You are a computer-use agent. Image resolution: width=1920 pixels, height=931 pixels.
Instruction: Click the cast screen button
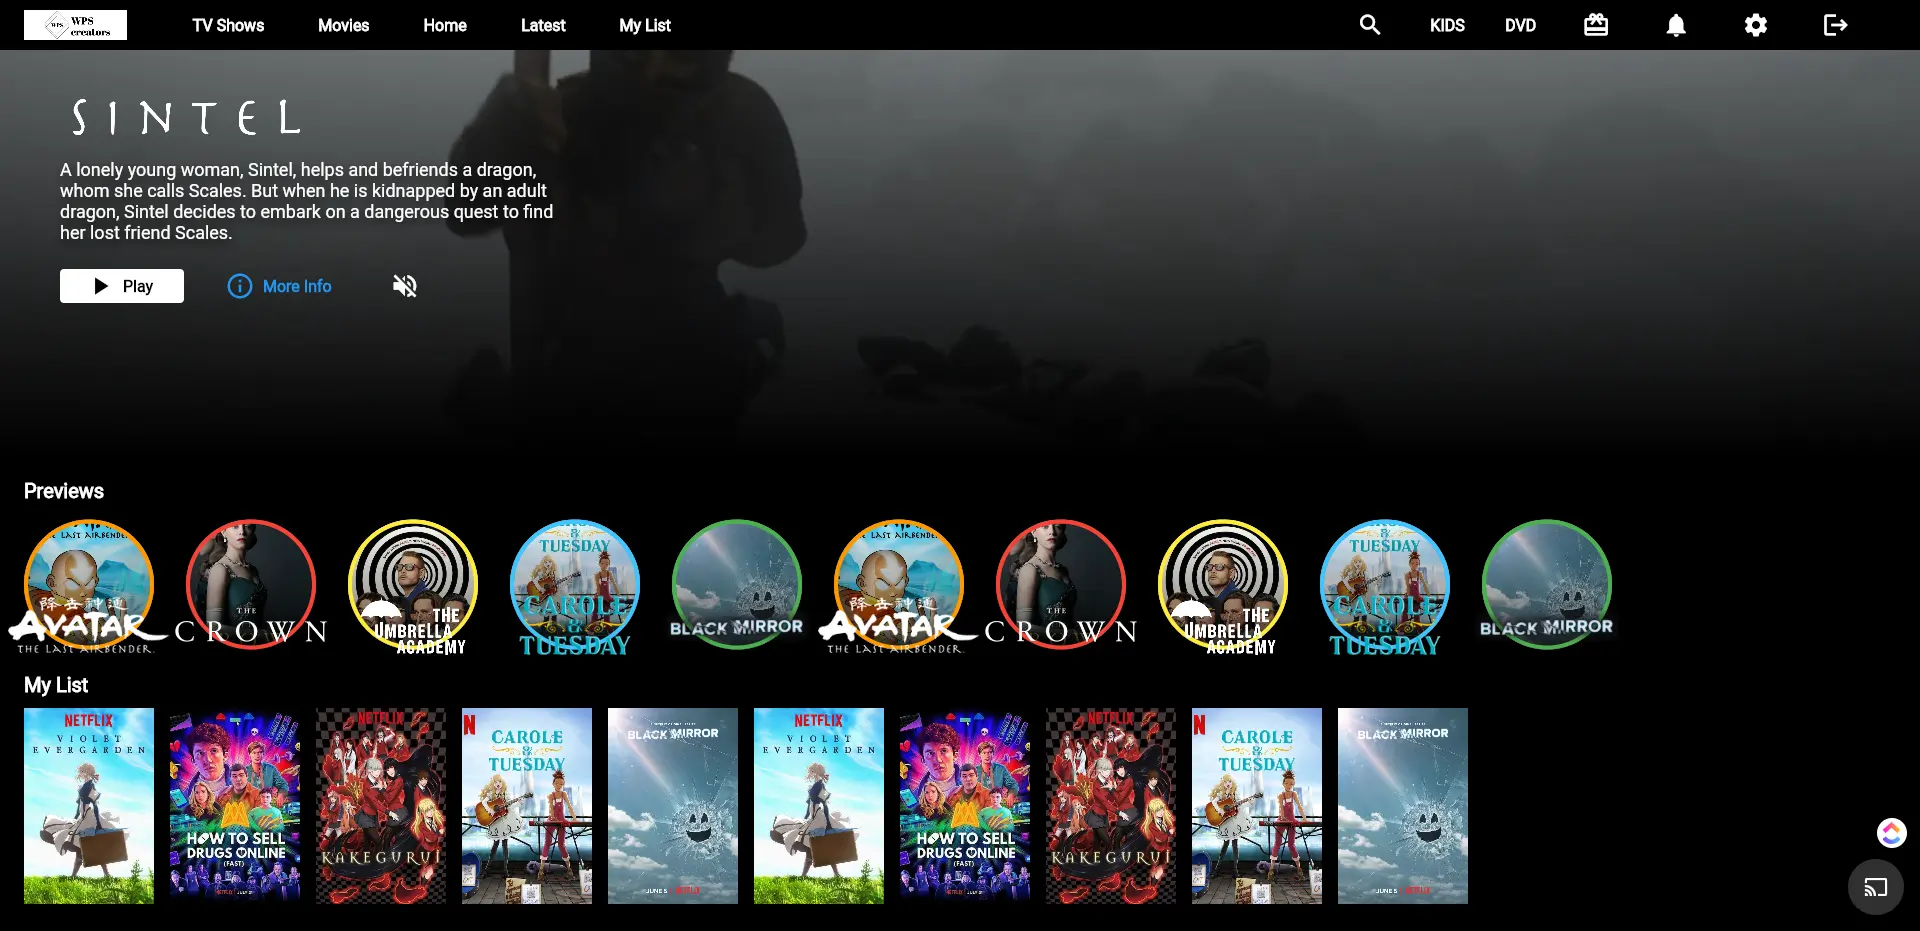1875,887
